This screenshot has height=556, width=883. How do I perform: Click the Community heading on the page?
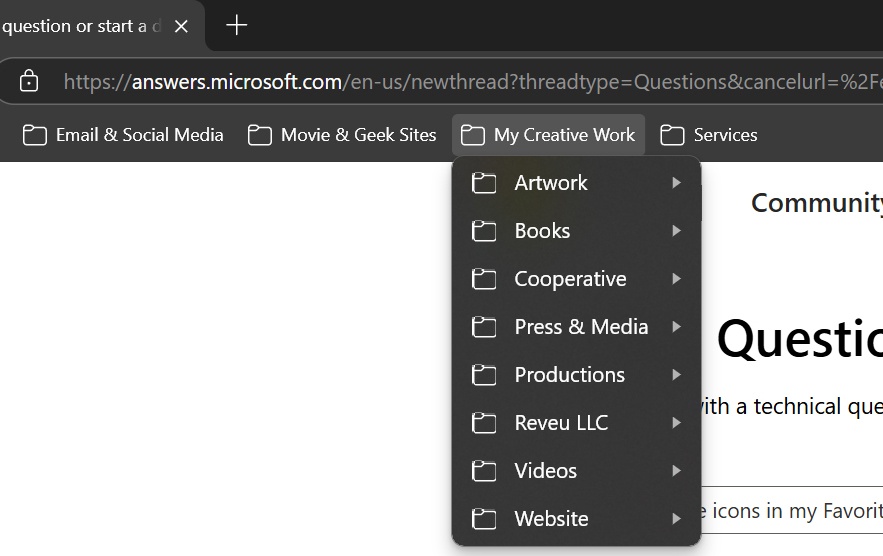tap(817, 203)
